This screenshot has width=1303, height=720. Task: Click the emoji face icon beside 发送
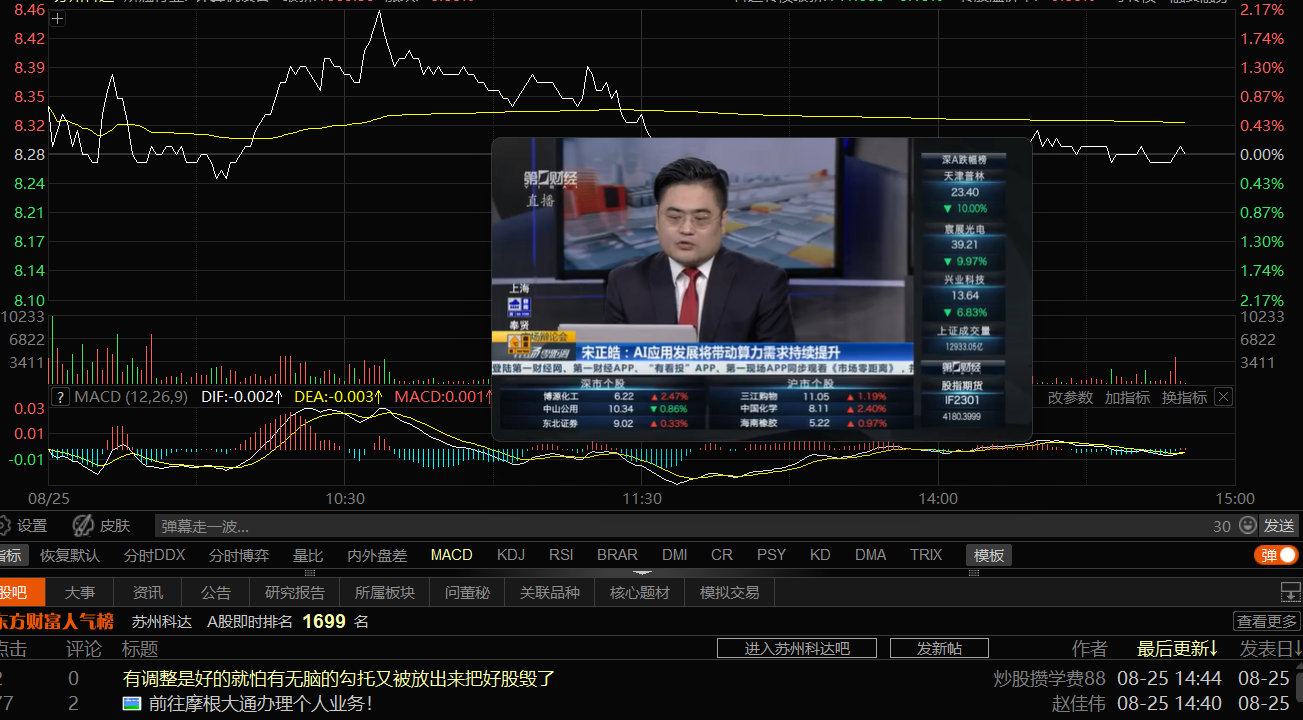pos(1247,525)
